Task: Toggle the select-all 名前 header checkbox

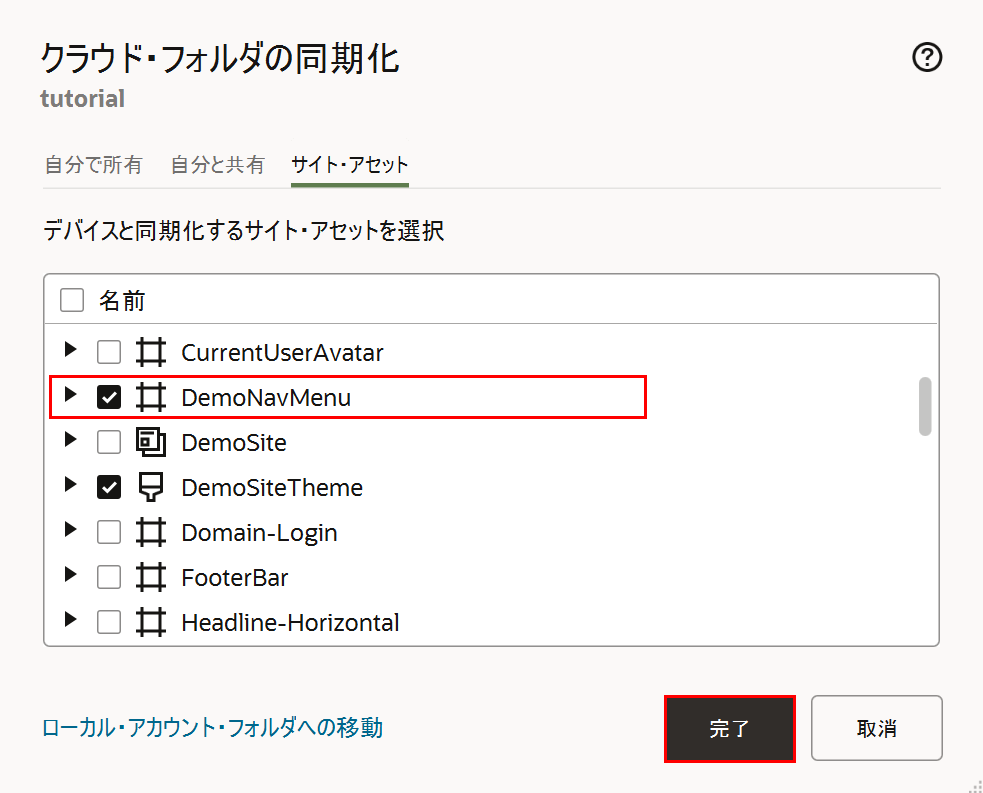Action: (x=72, y=300)
